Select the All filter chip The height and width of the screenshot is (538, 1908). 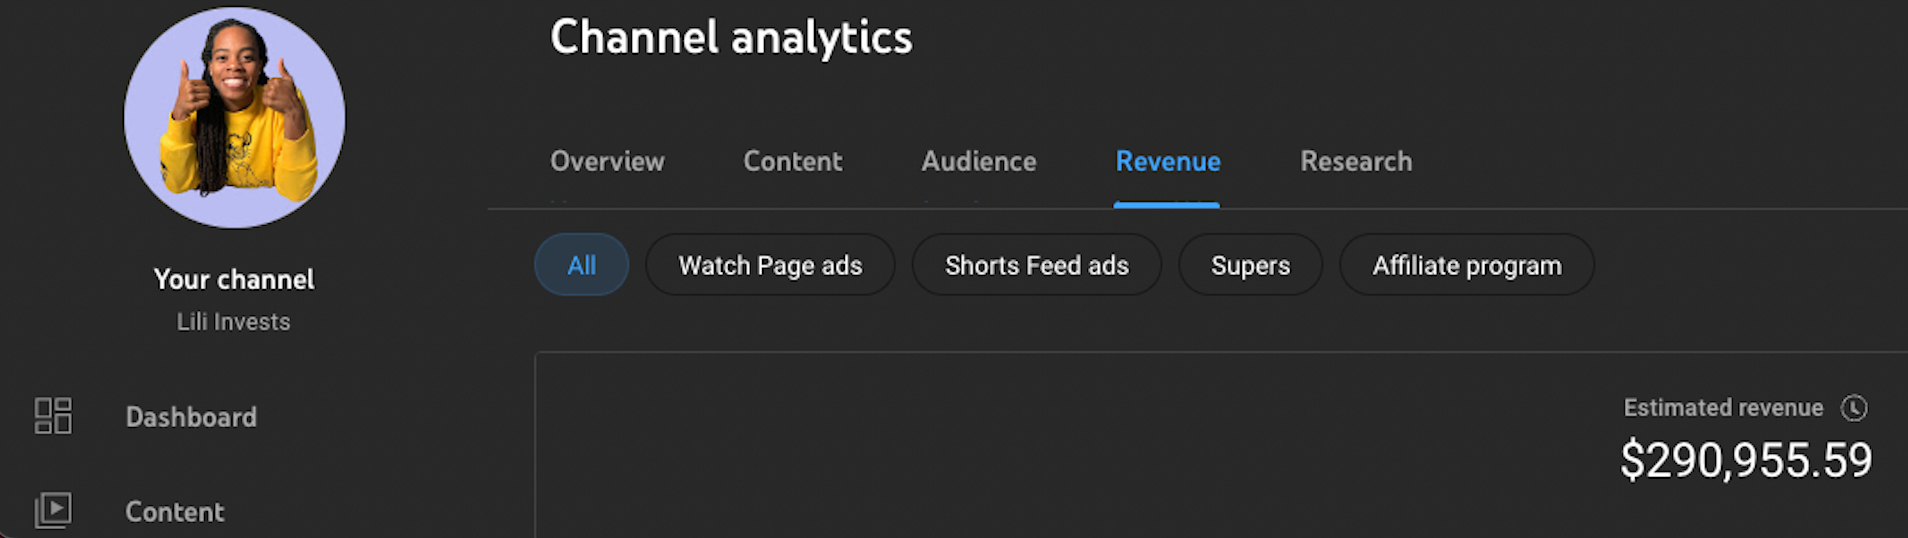[582, 265]
